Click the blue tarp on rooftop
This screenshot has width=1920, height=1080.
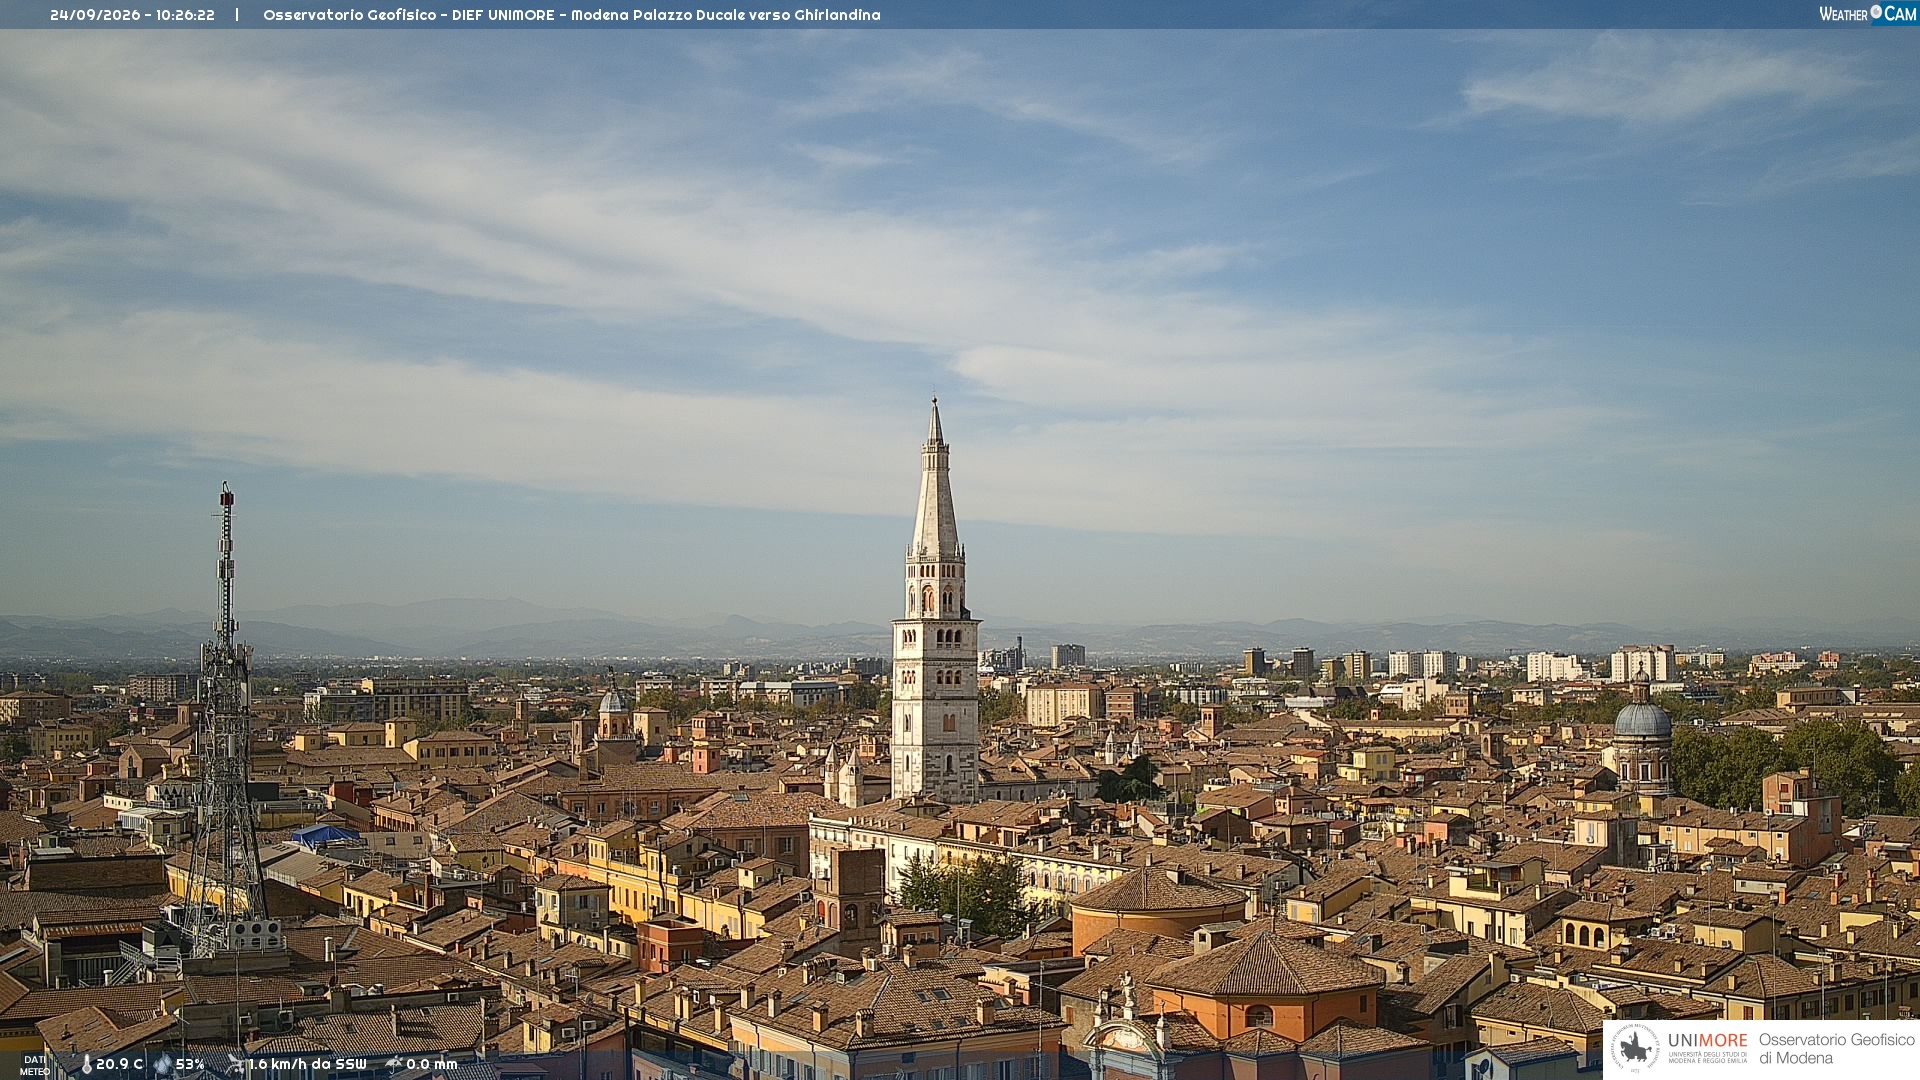(x=325, y=834)
